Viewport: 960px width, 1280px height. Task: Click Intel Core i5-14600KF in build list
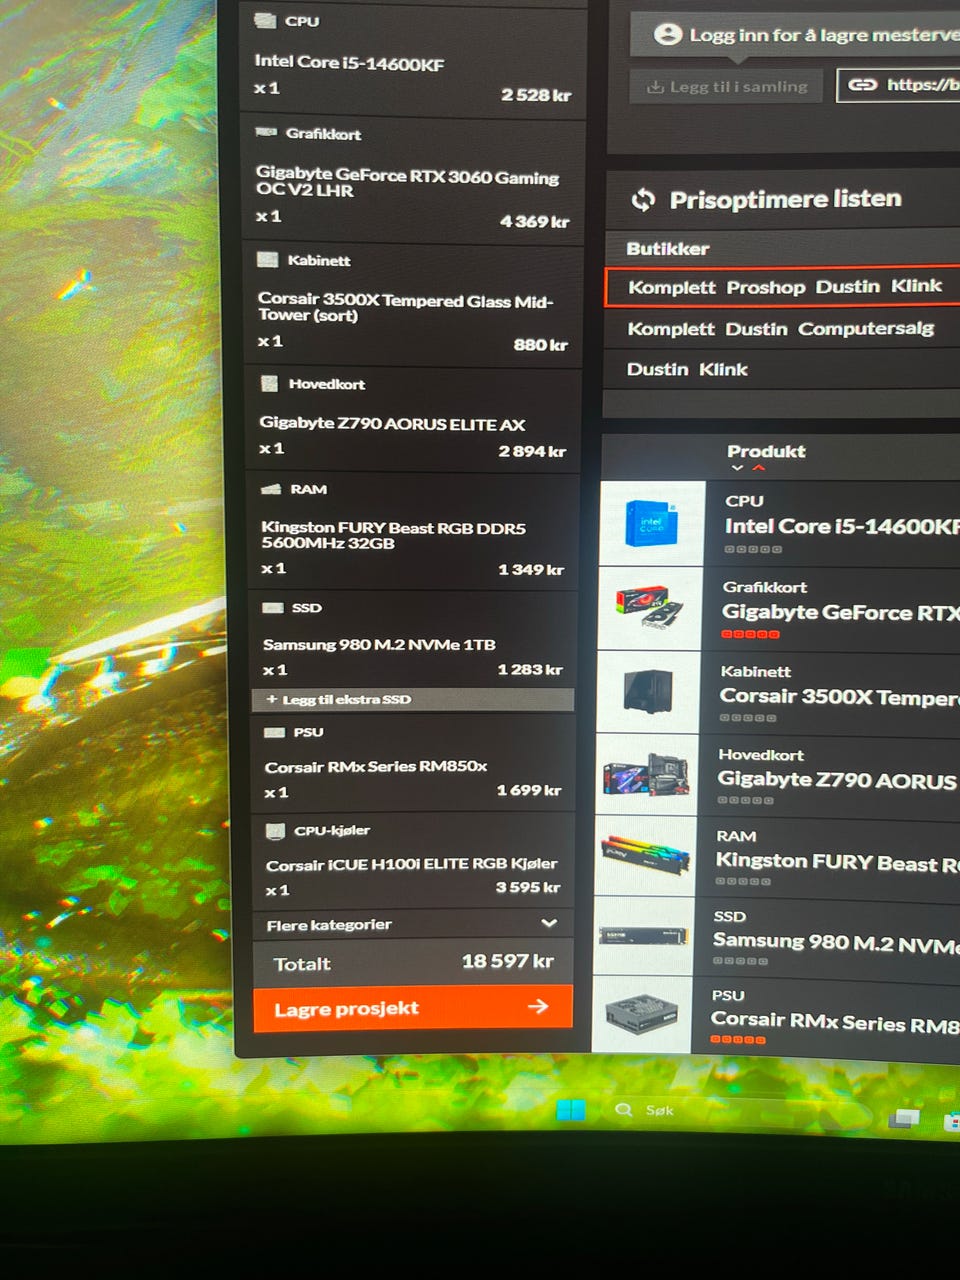coord(349,62)
